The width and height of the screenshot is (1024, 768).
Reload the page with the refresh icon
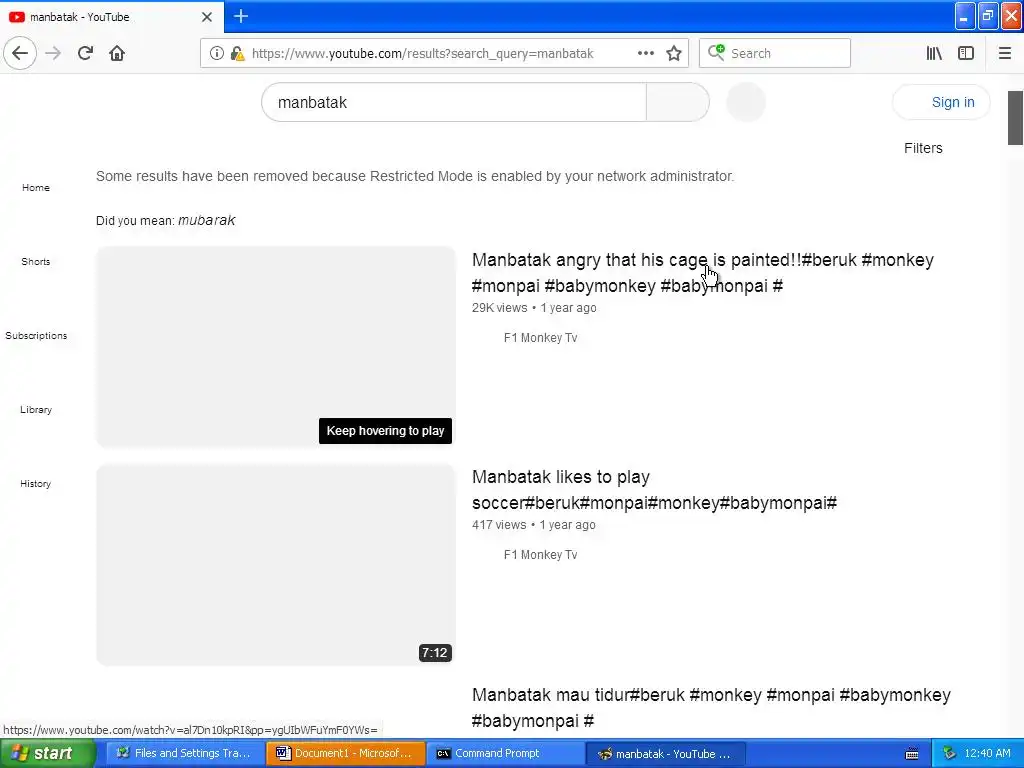(x=85, y=53)
